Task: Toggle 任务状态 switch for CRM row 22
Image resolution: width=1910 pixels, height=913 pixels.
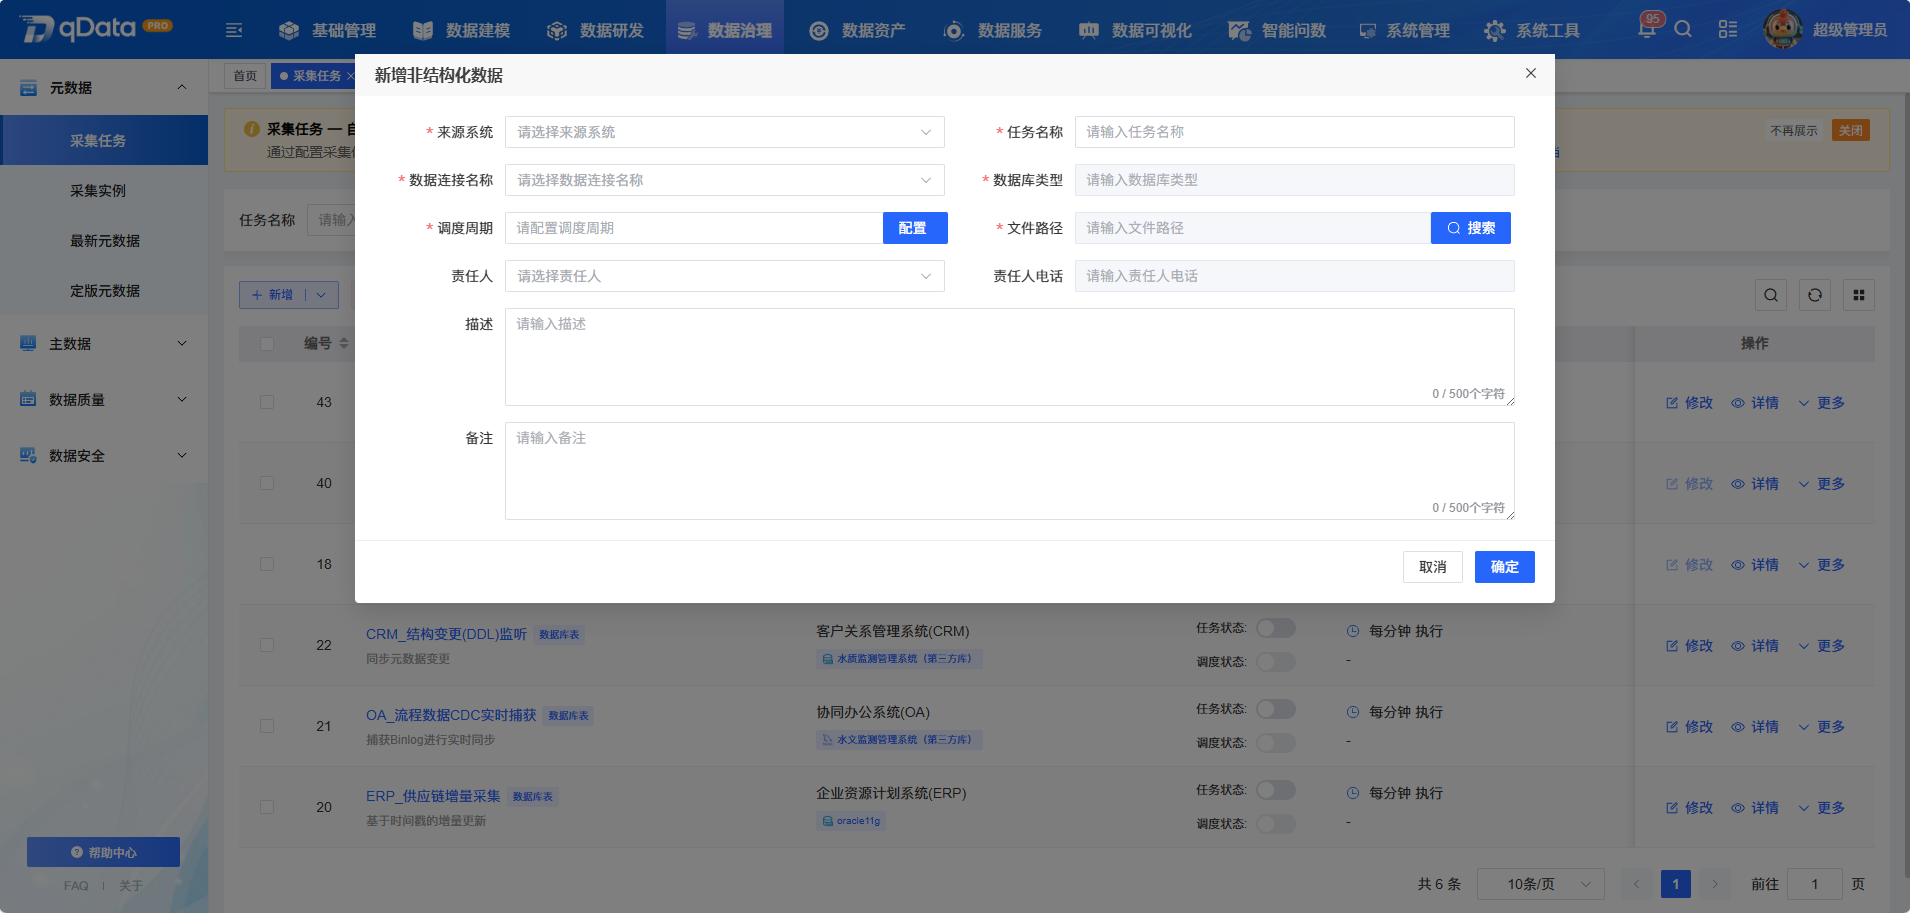Action: coord(1275,628)
